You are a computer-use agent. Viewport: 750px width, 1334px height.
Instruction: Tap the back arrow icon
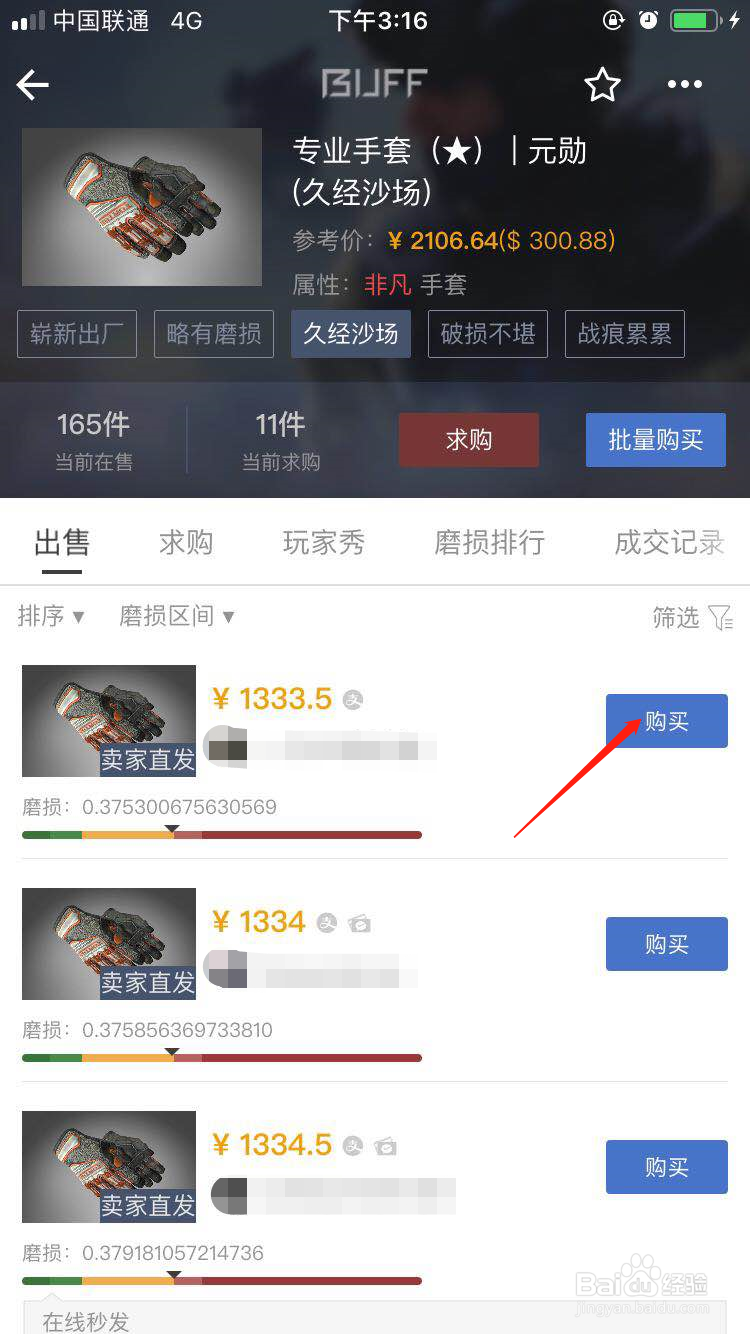click(x=33, y=85)
